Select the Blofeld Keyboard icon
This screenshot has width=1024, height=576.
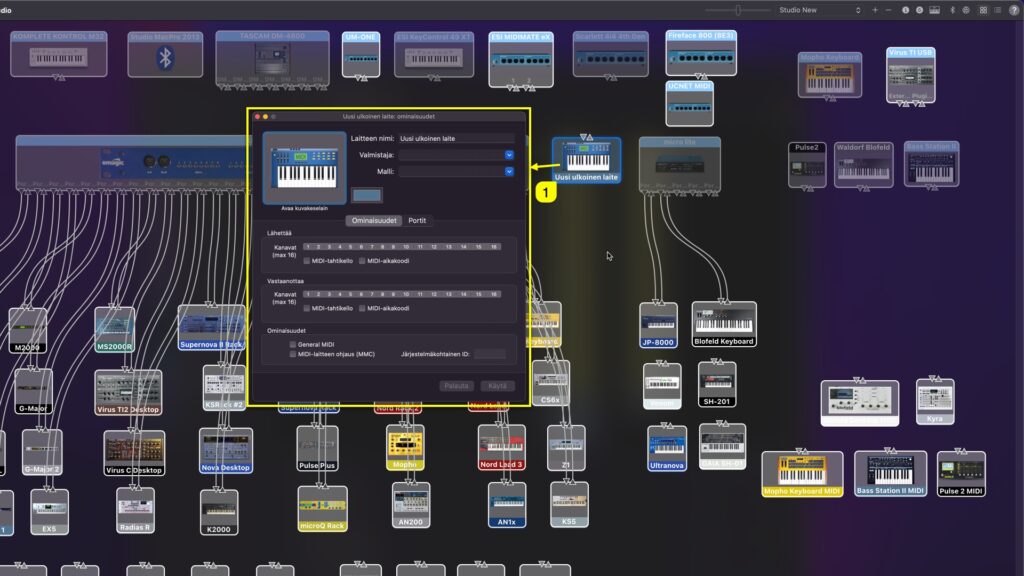[x=723, y=325]
